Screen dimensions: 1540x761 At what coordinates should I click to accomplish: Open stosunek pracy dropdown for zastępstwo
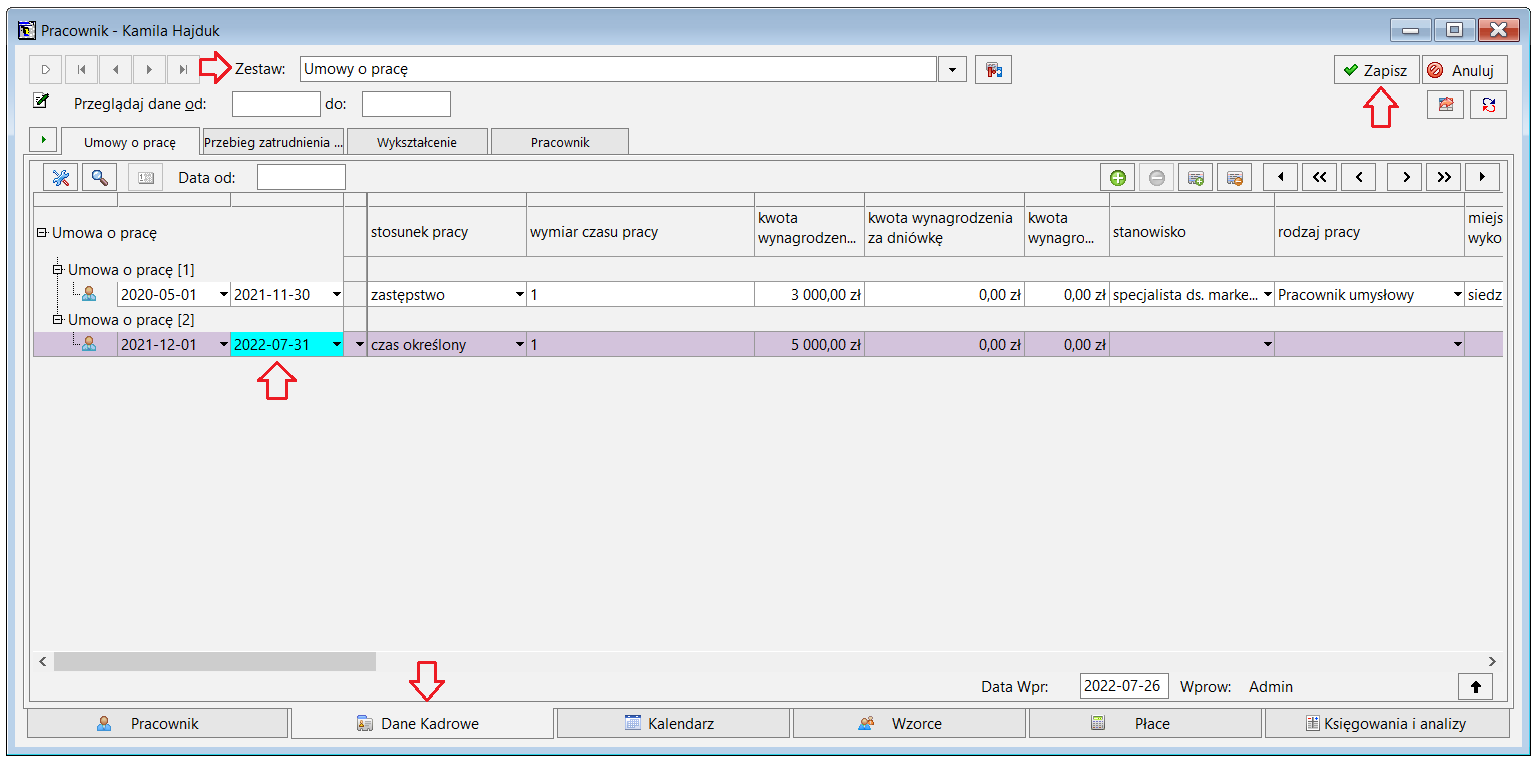[519, 295]
